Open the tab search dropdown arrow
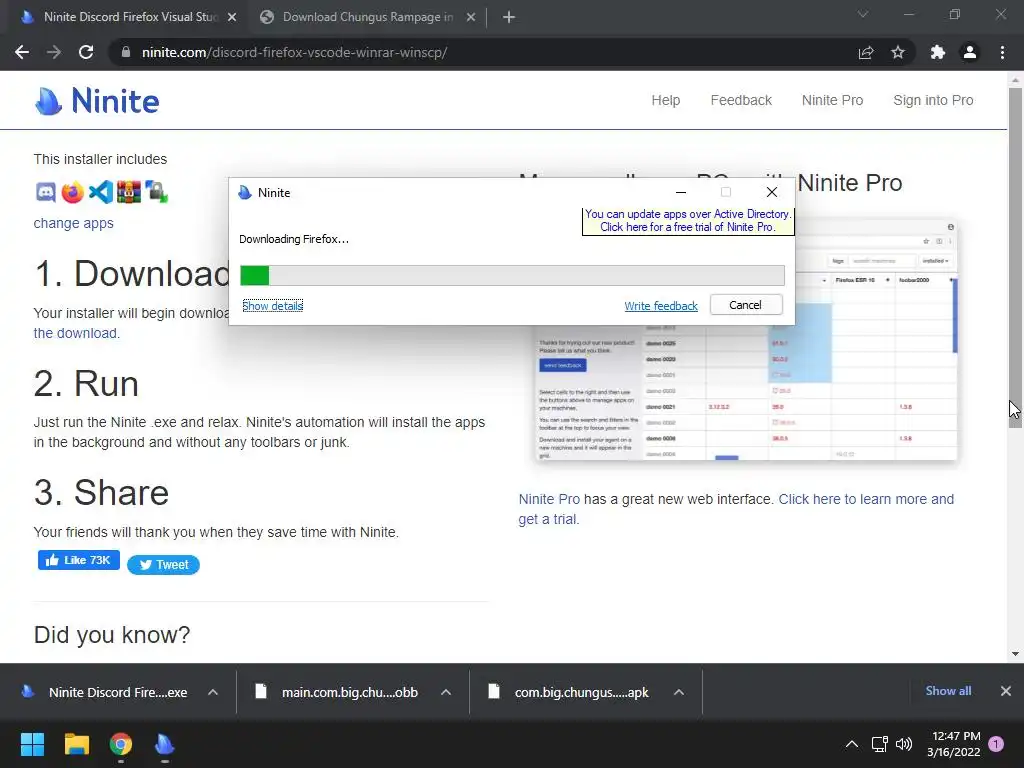 [x=863, y=14]
